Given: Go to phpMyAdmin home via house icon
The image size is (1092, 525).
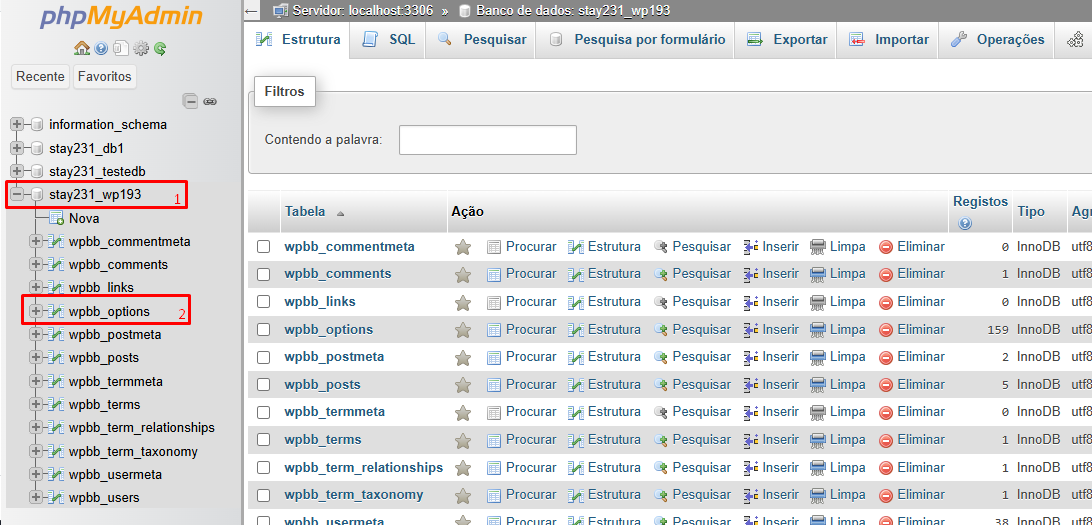Looking at the screenshot, I should 81,48.
